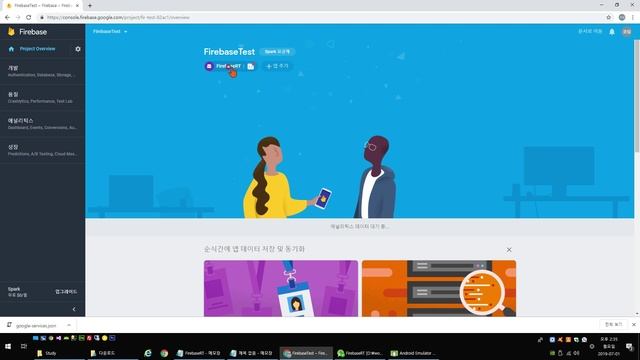Open a new browser tab
The width and height of the screenshot is (640, 360).
(90, 6)
